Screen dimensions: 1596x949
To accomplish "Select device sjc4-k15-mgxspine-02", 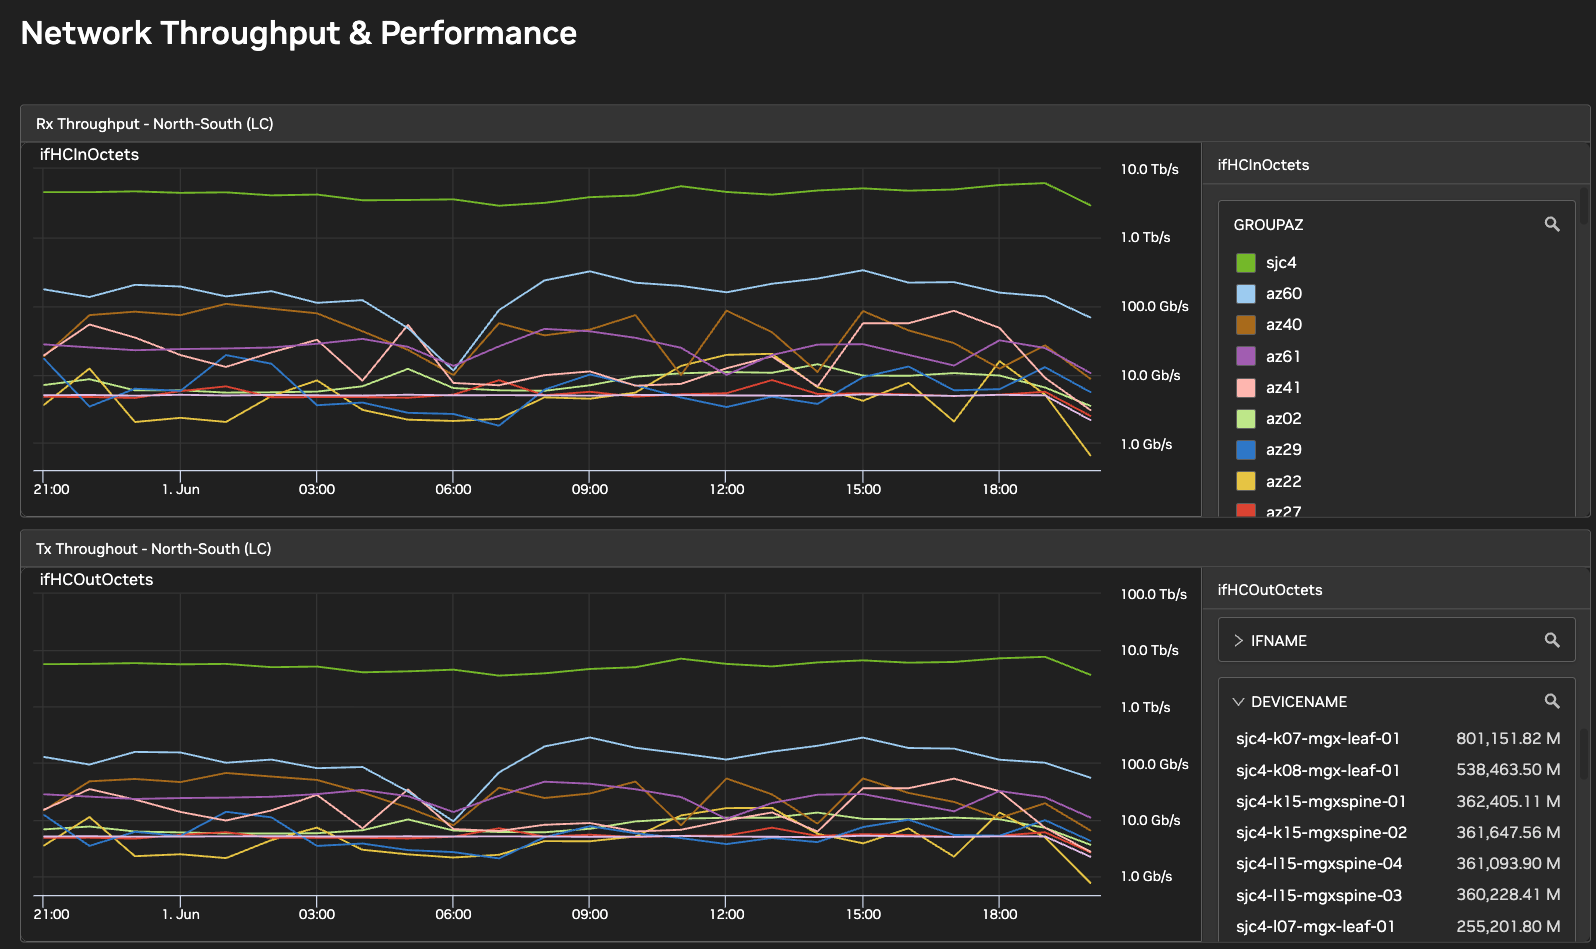I will 1321,833.
